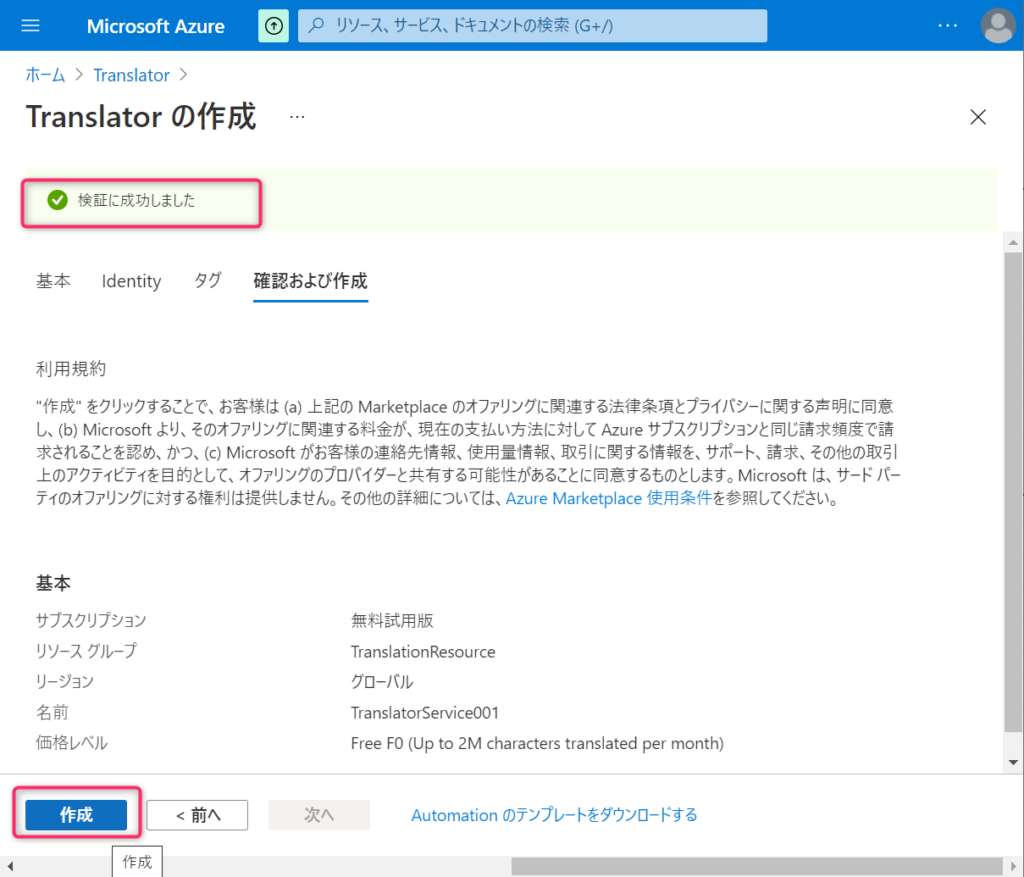Click the 価格レベル label
The width and height of the screenshot is (1024, 877).
point(72,743)
